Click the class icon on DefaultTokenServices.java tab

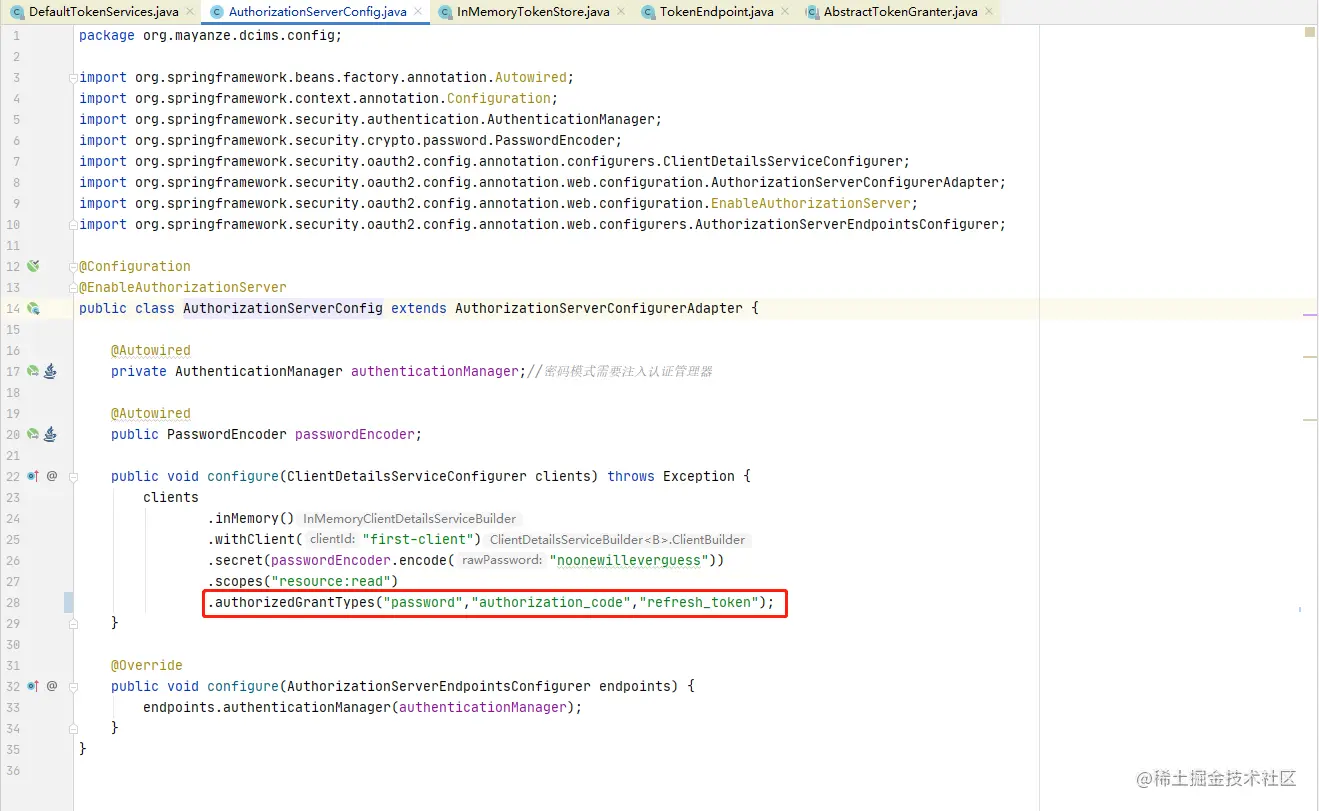17,12
